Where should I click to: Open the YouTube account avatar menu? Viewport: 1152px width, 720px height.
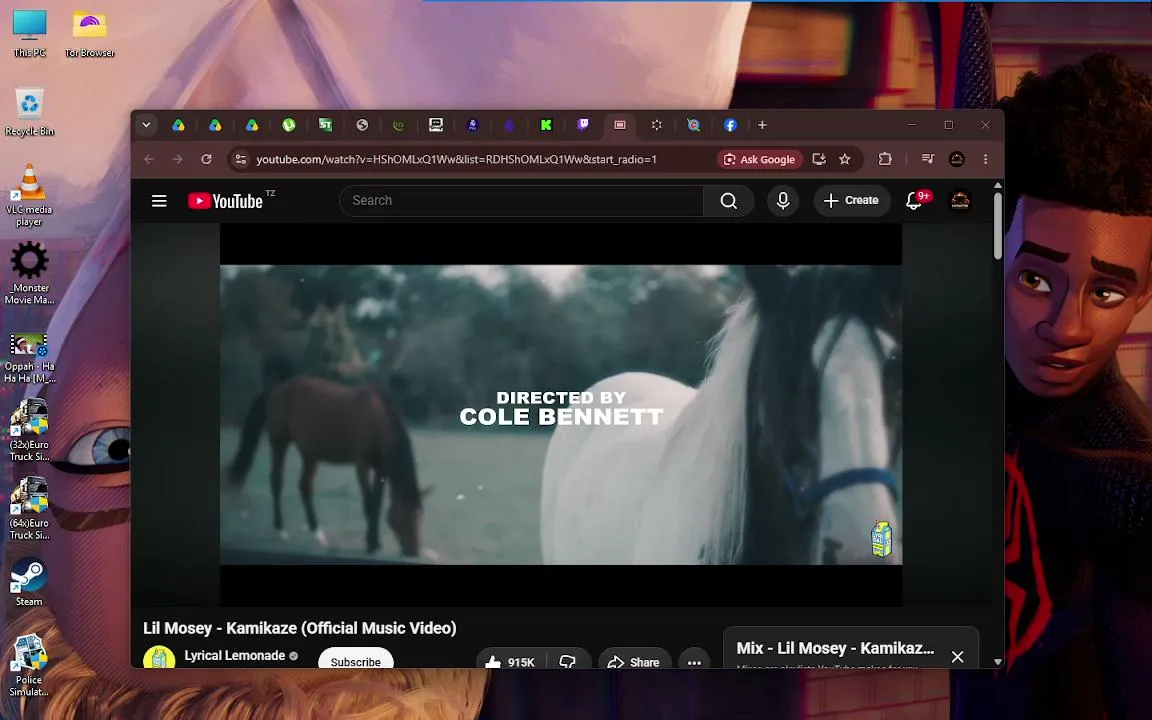tap(960, 201)
